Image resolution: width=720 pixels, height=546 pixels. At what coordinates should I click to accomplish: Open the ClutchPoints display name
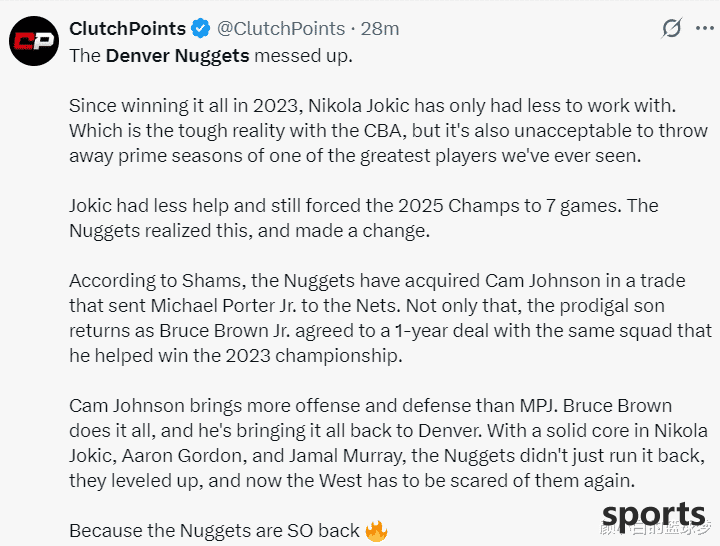point(127,28)
